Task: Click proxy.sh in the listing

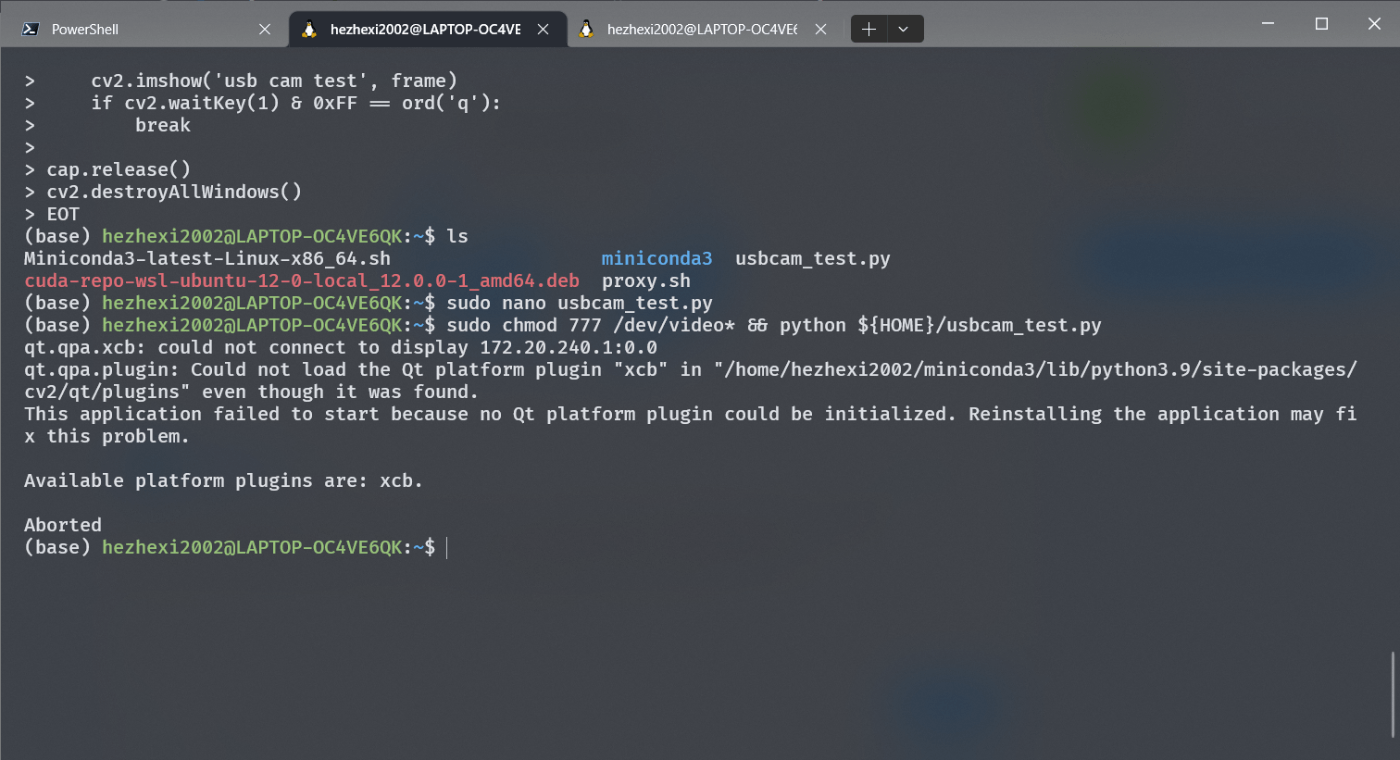Action: [x=646, y=281]
